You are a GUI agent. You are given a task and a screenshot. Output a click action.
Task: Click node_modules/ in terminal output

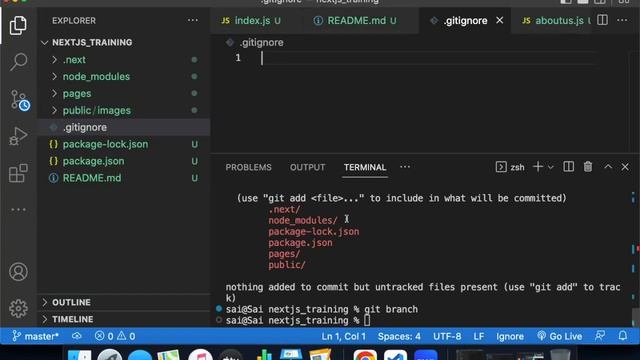(x=303, y=220)
